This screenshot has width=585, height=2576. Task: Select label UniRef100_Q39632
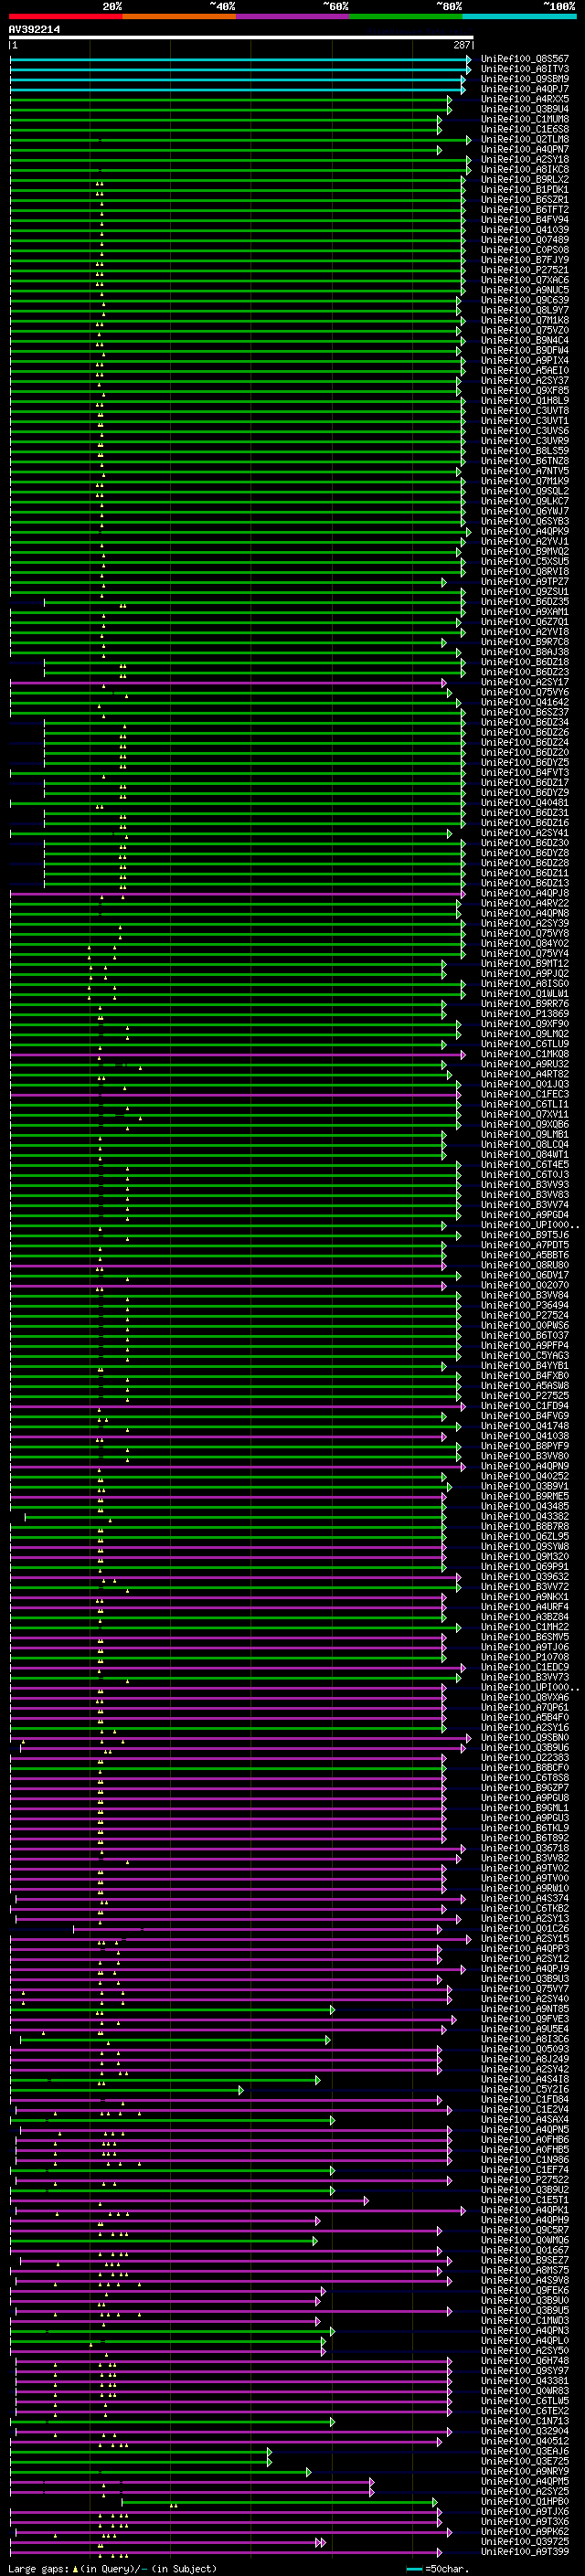pyautogui.click(x=525, y=1576)
